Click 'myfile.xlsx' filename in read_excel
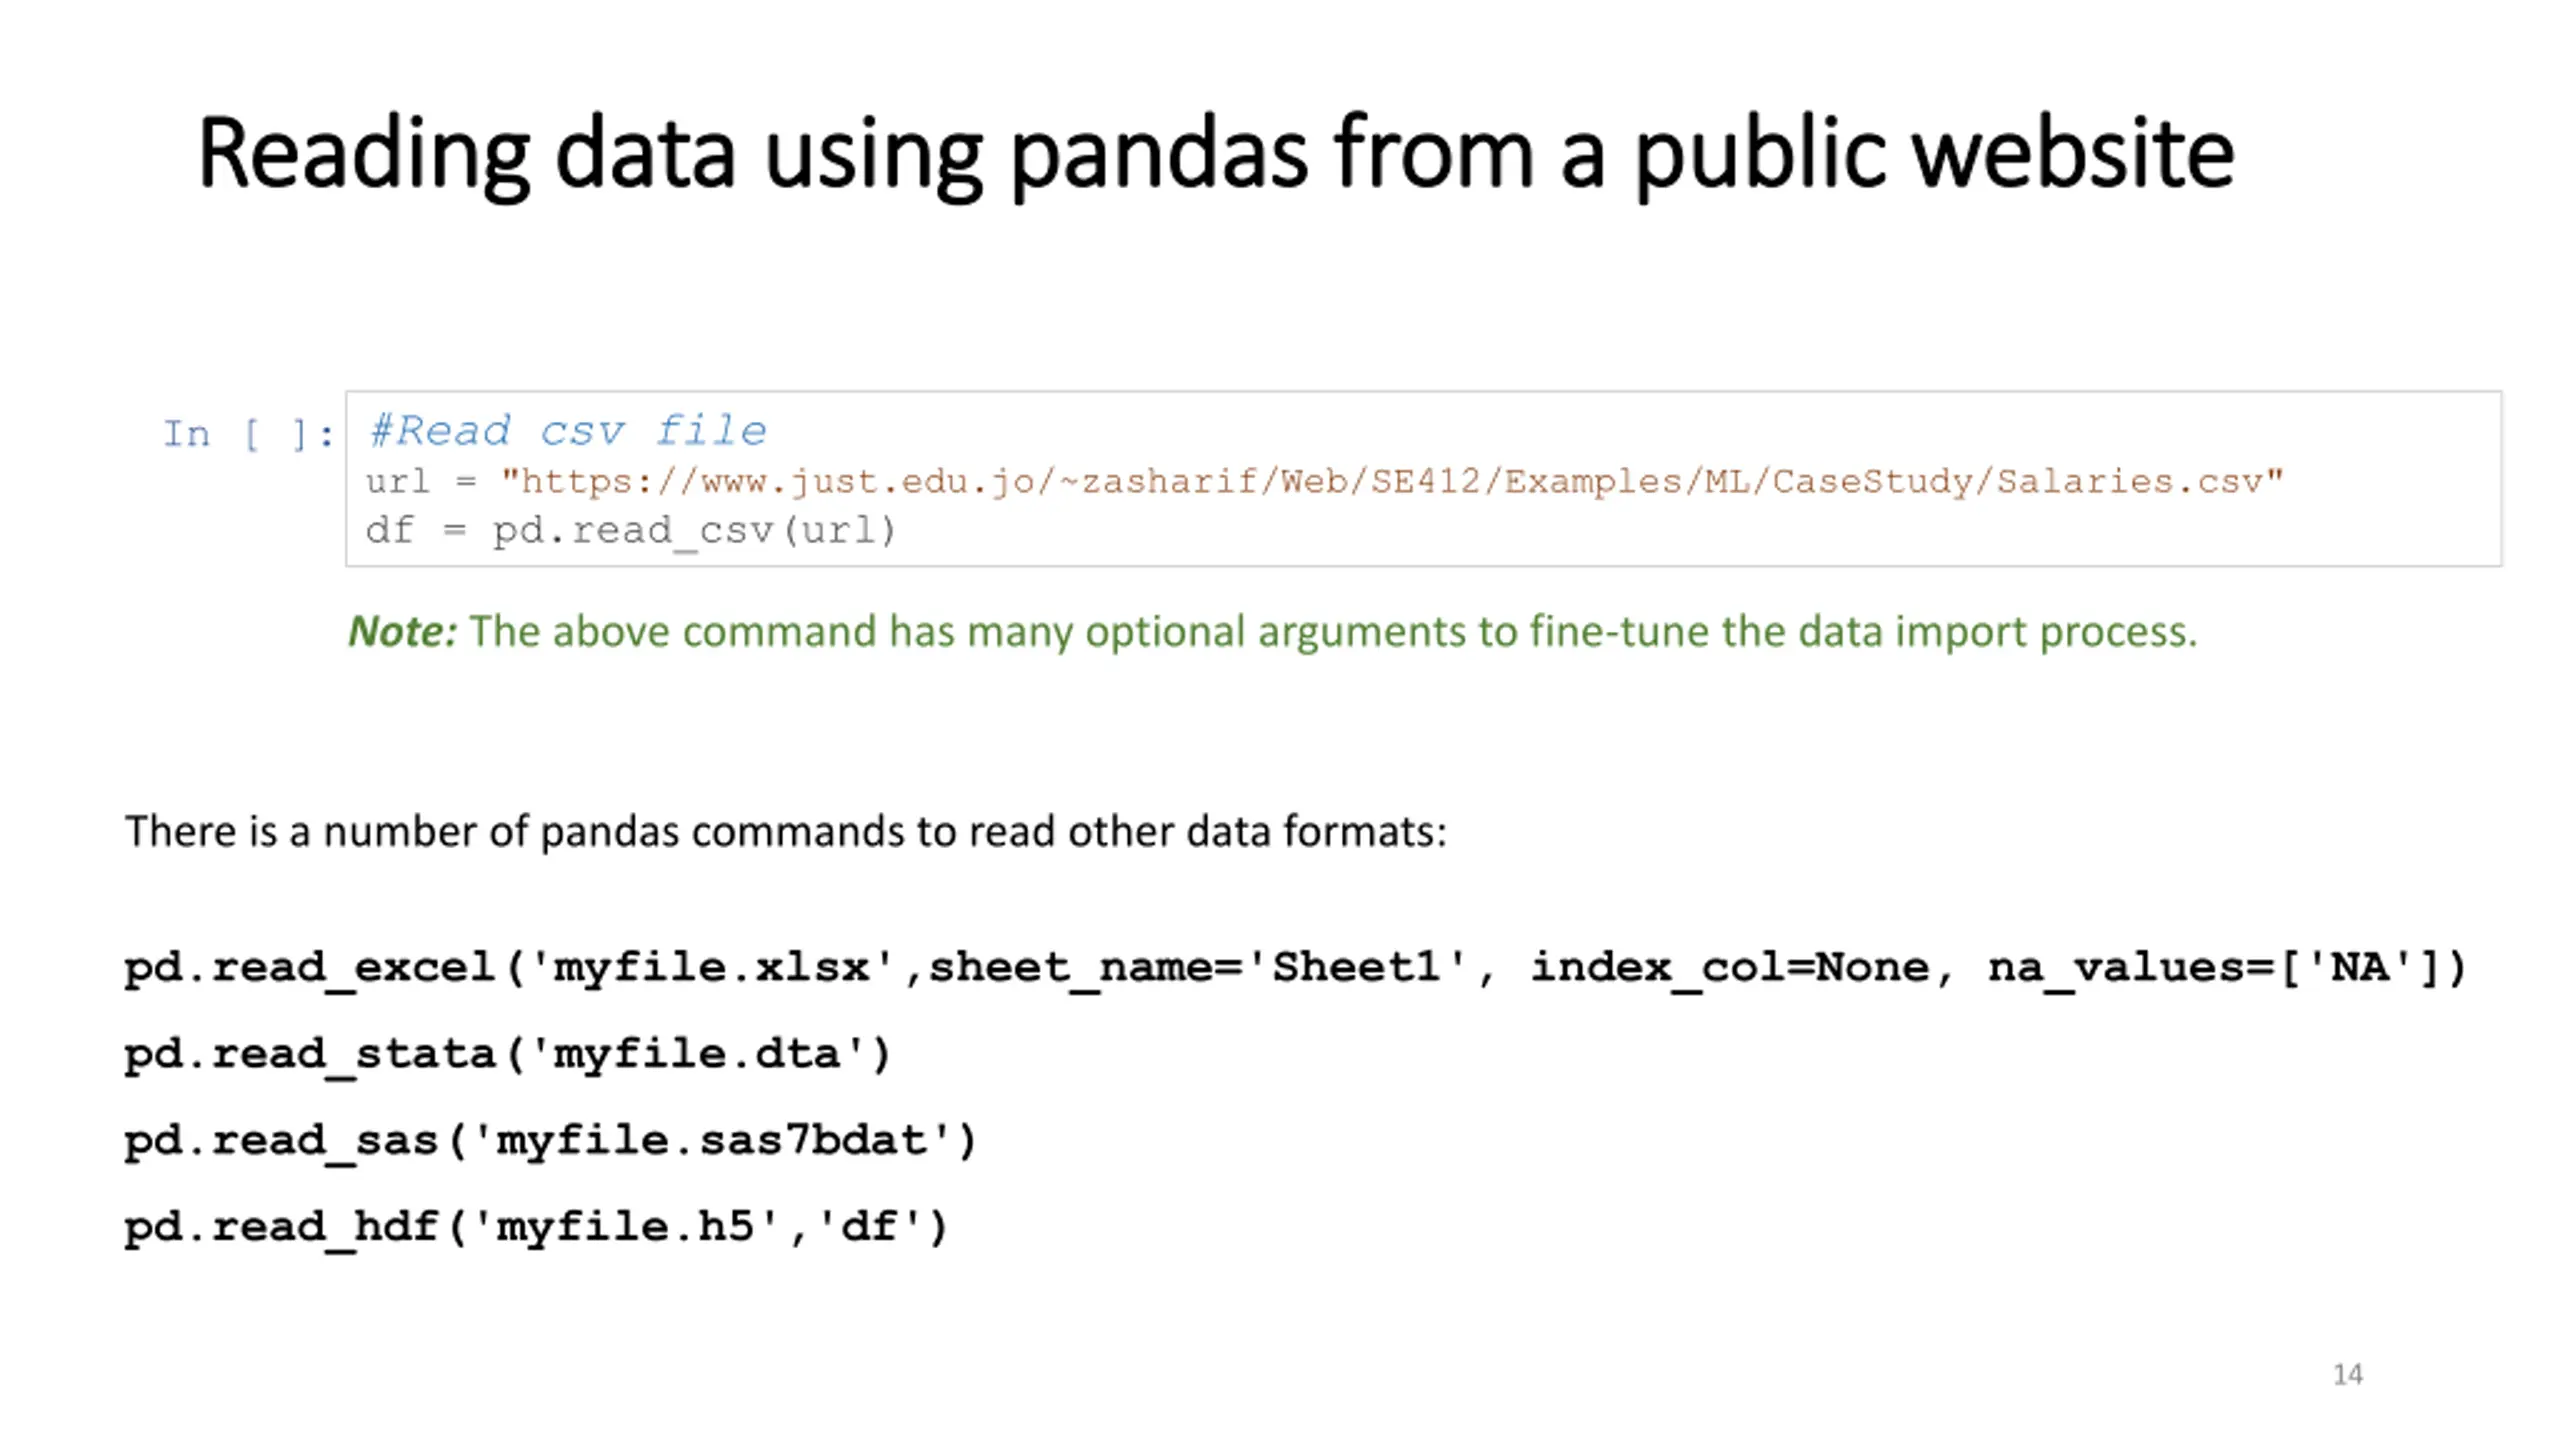The height and width of the screenshot is (1440, 2560). pyautogui.click(x=711, y=968)
